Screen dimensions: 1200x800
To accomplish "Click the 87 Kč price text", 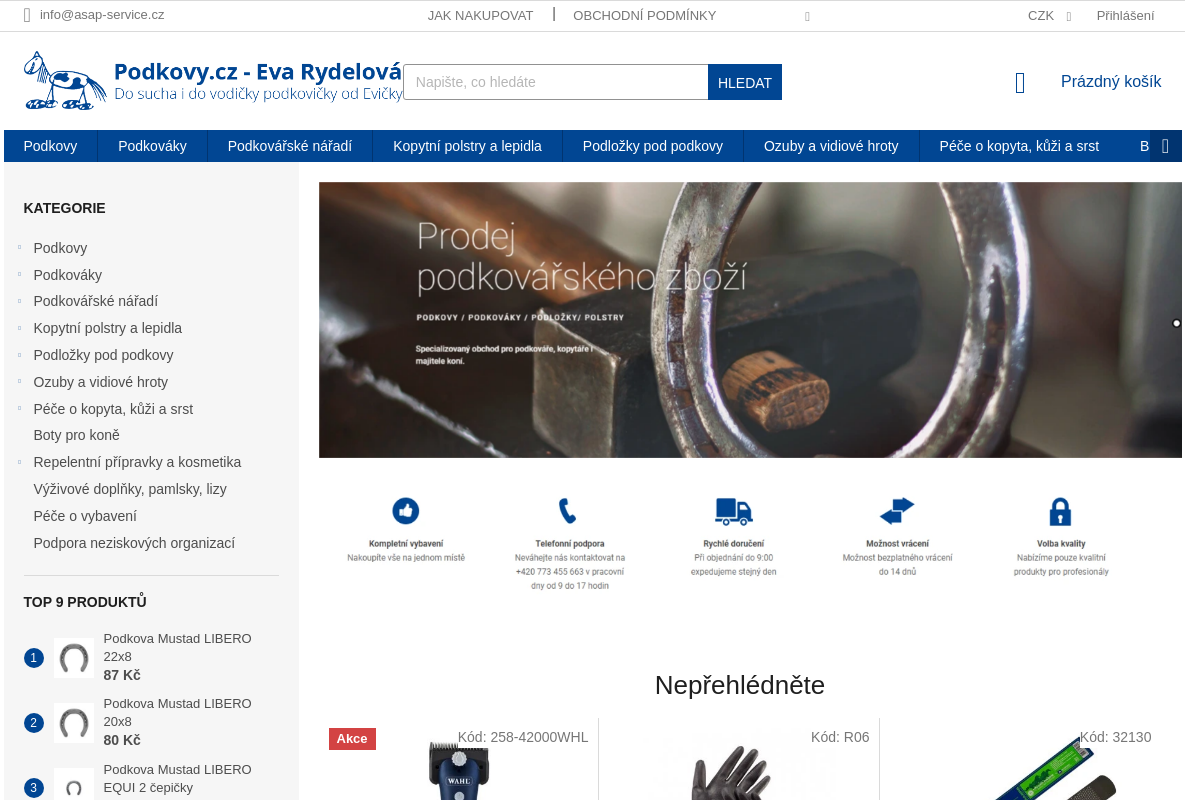I will [122, 675].
